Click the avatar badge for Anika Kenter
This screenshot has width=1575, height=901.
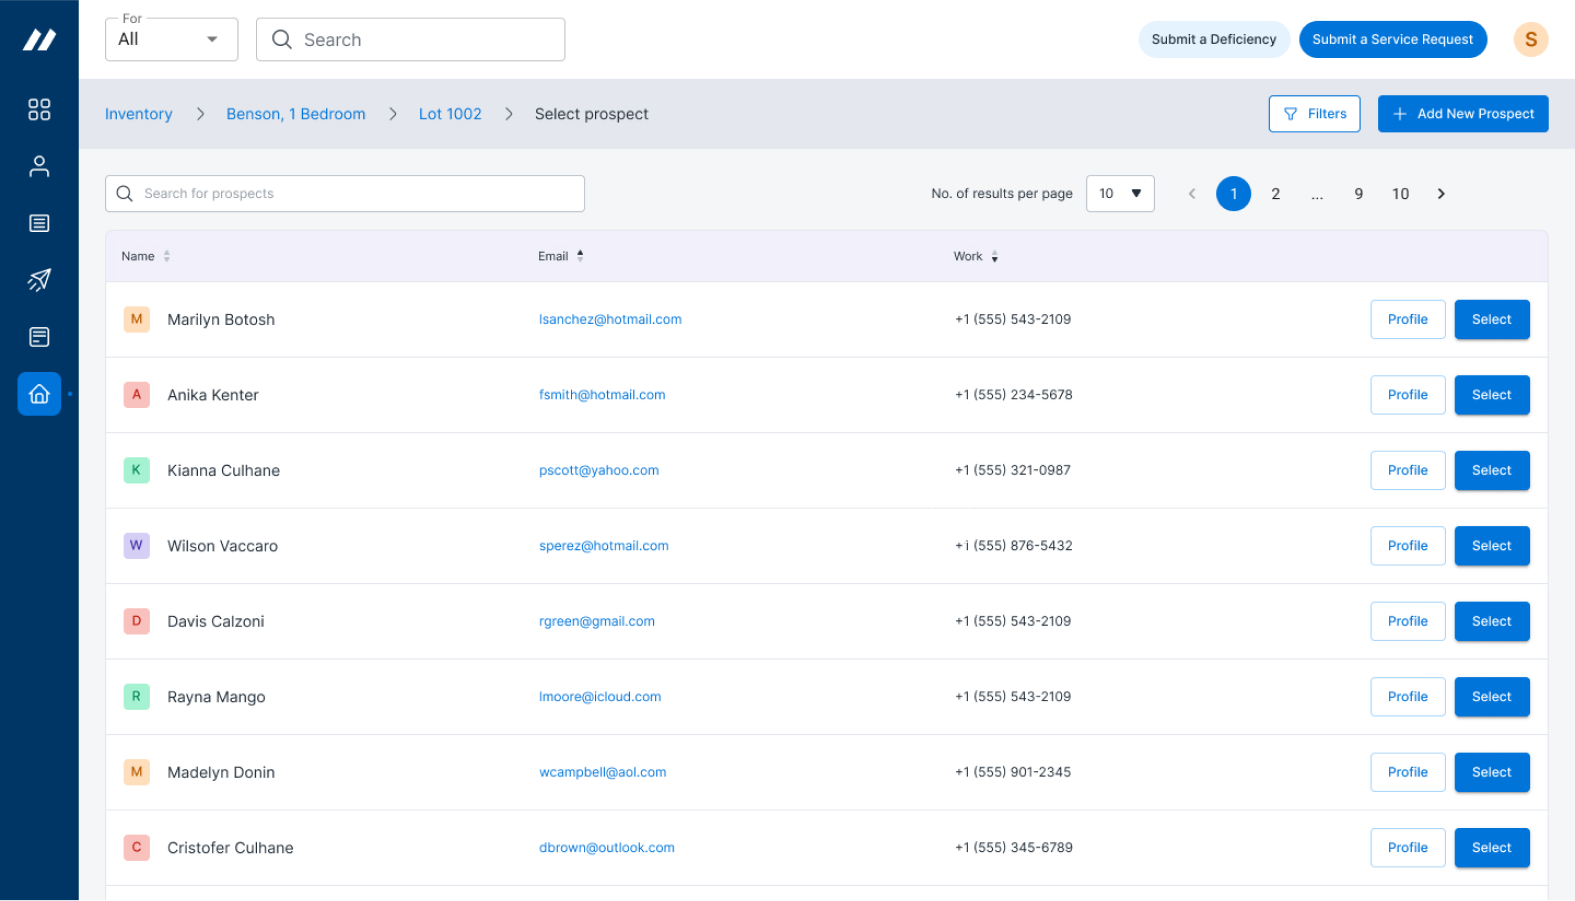(x=137, y=394)
